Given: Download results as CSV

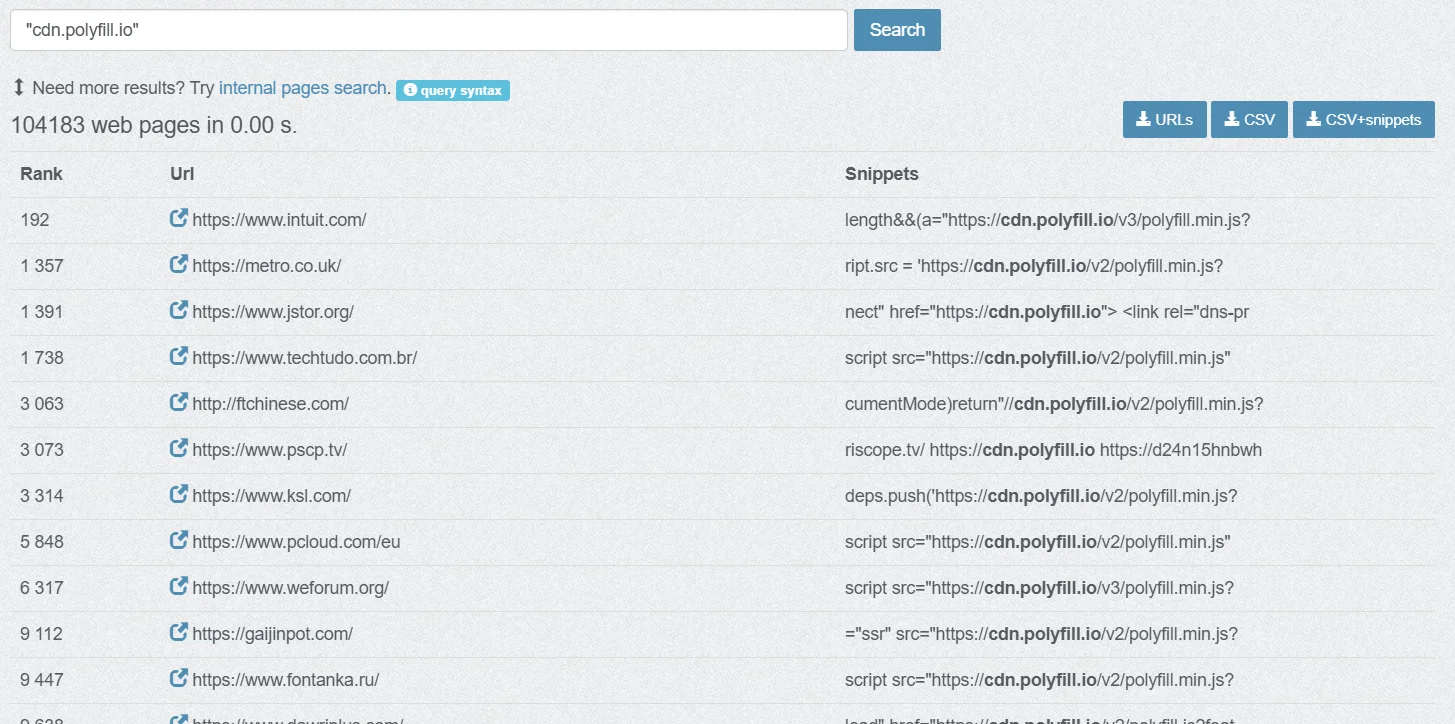Looking at the screenshot, I should point(1249,119).
